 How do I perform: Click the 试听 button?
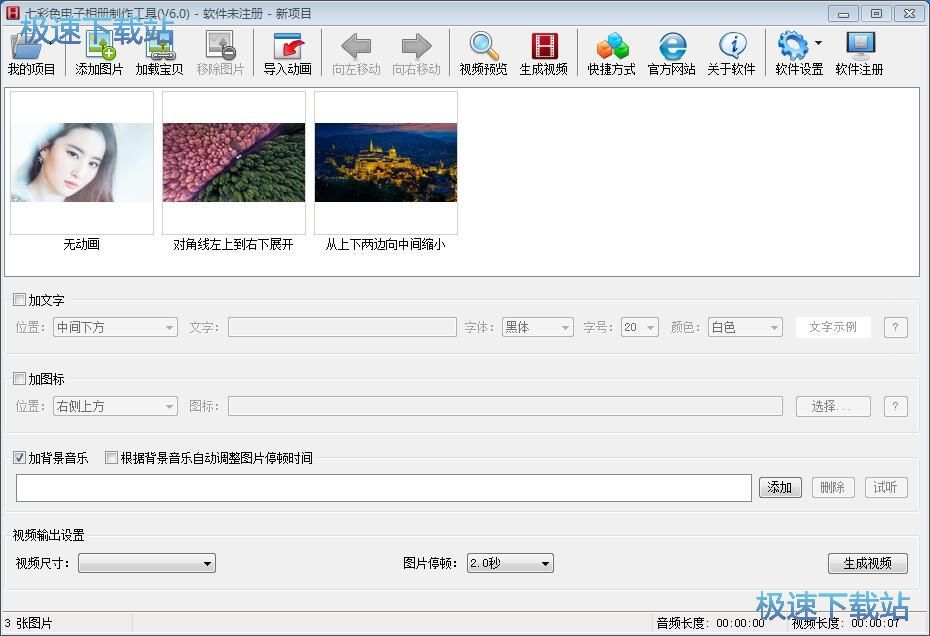tap(886, 487)
